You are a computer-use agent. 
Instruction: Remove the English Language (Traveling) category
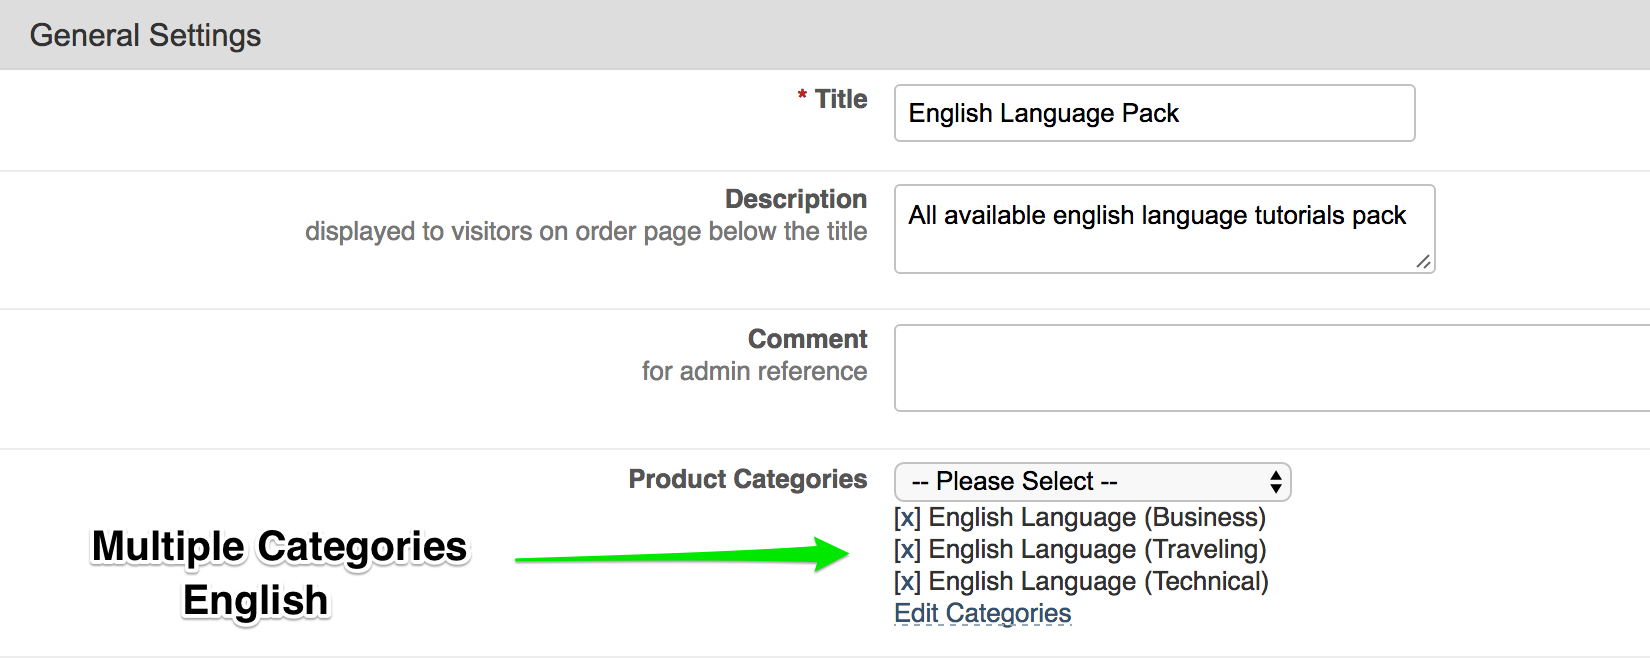[907, 550]
